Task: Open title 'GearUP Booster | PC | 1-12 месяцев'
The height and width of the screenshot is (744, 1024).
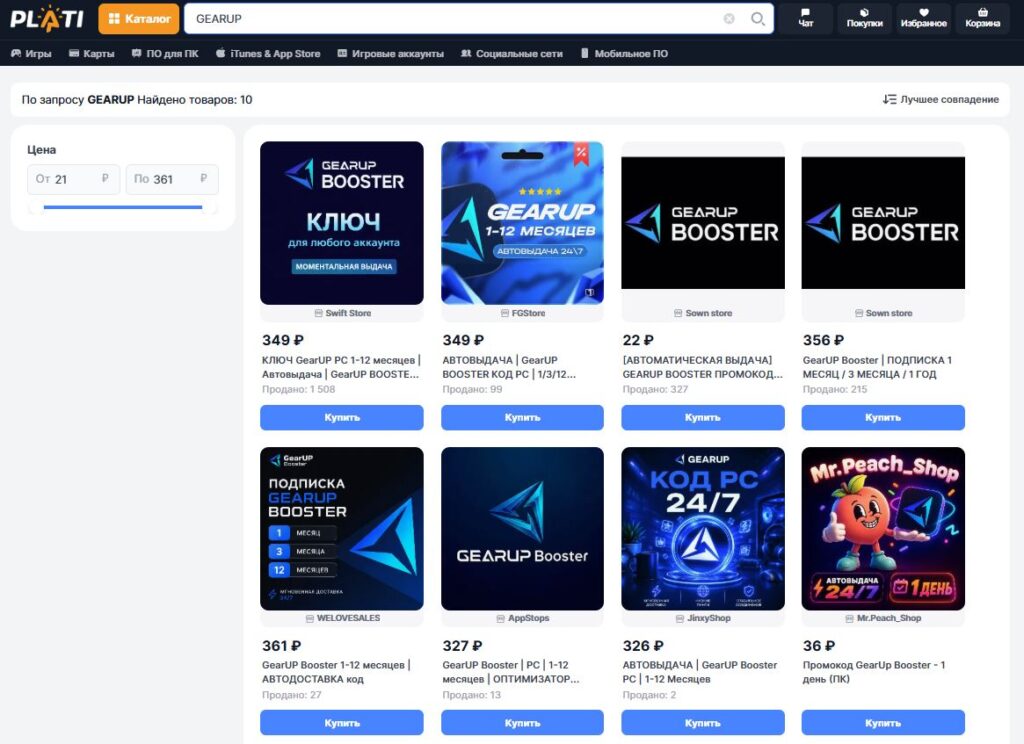Action: (x=511, y=672)
